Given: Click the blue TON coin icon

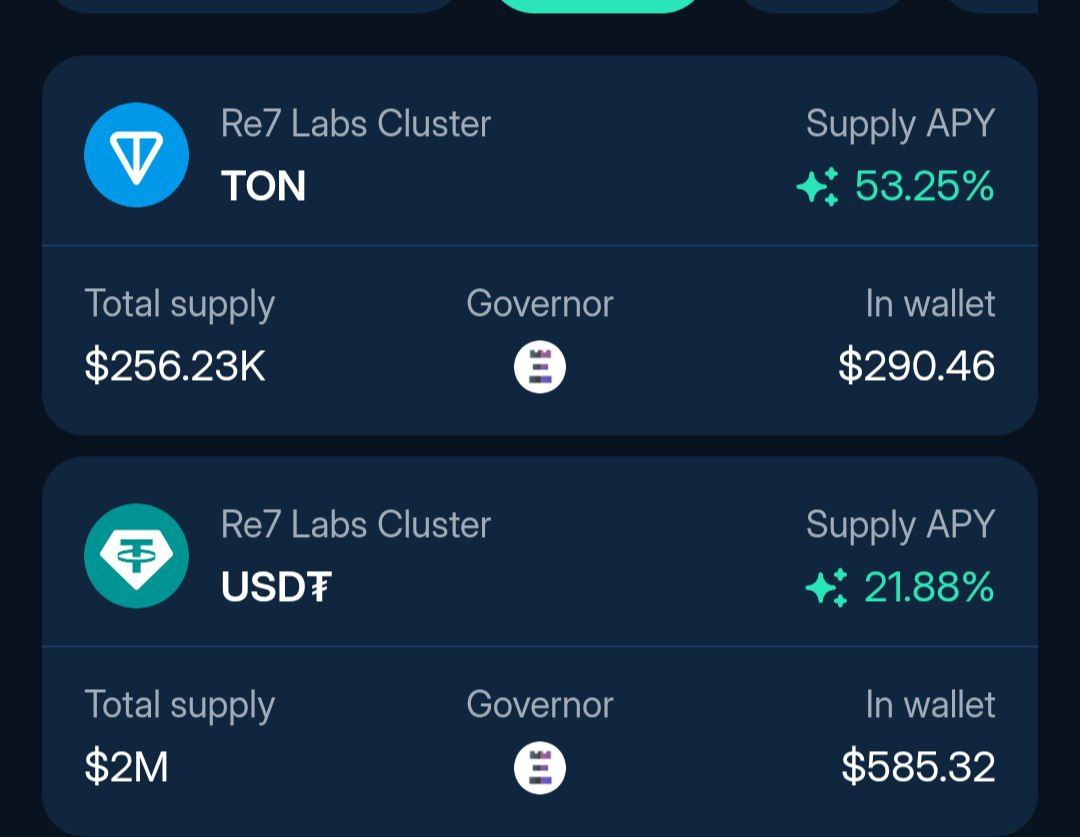Looking at the screenshot, I should click(x=136, y=155).
